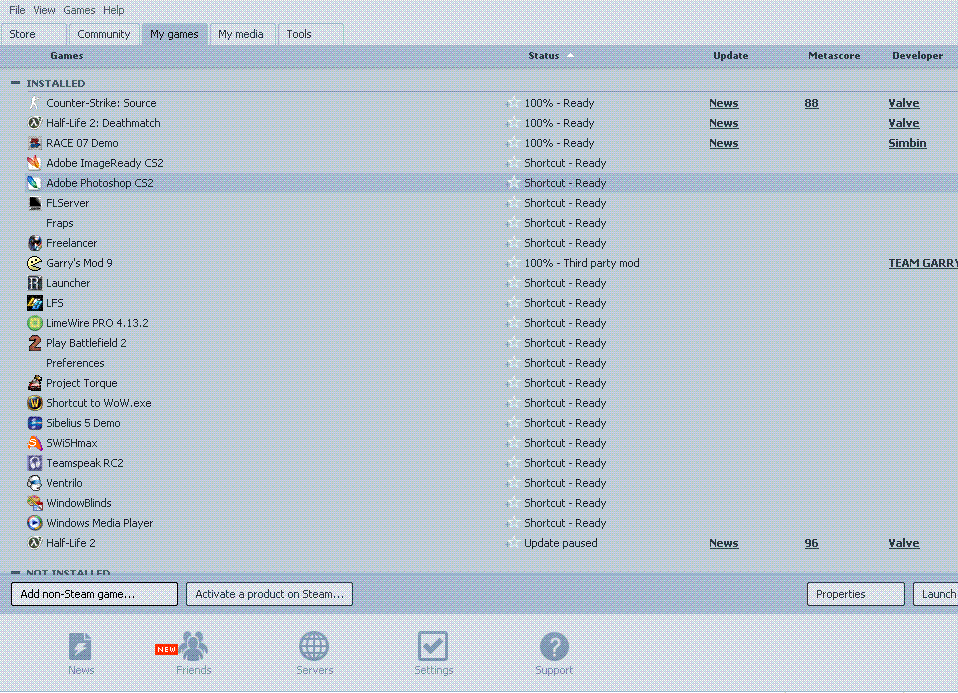Click the Launch button
This screenshot has width=958, height=693.
tap(936, 594)
